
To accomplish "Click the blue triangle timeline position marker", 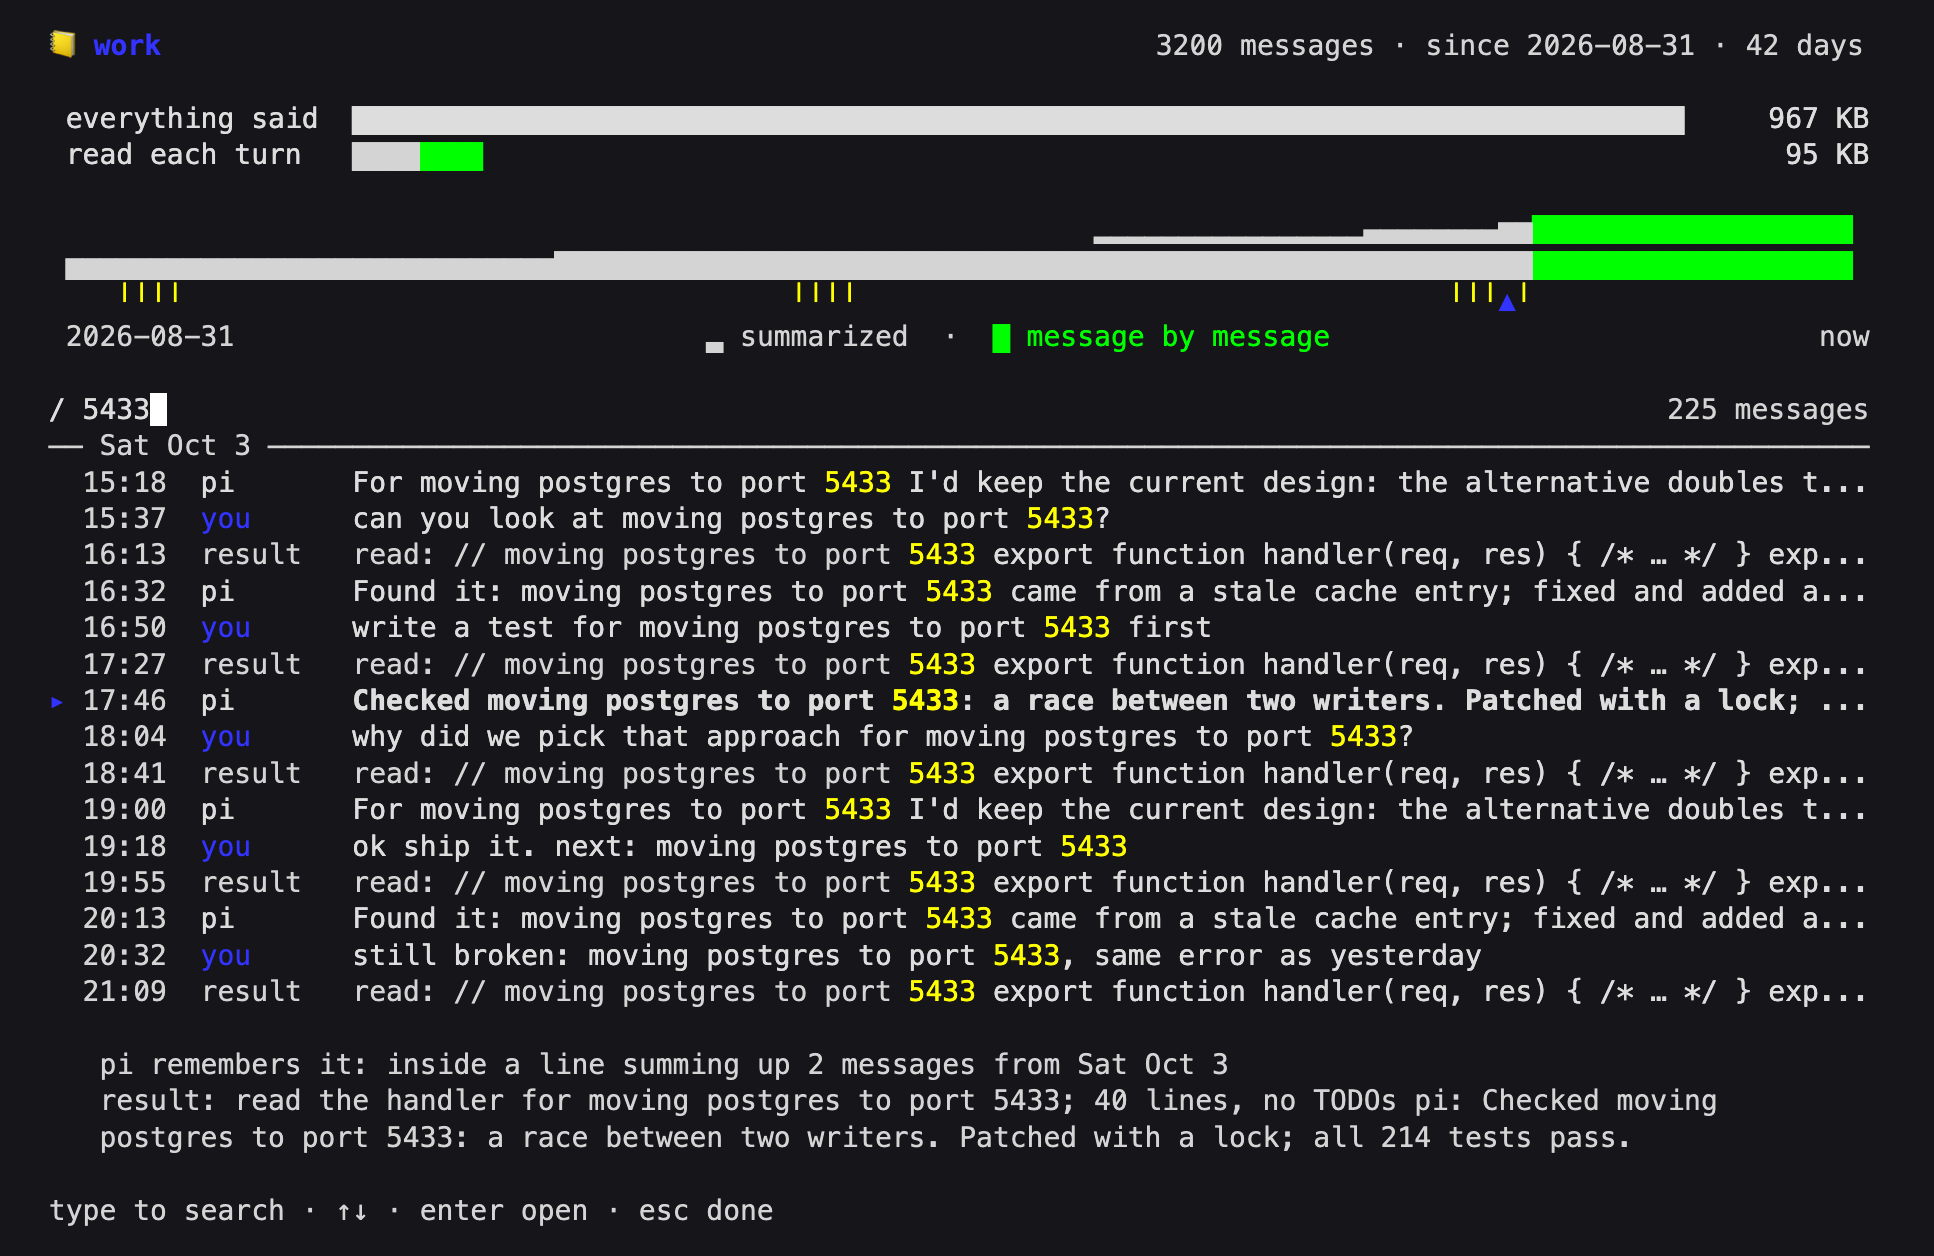I will pos(1507,303).
